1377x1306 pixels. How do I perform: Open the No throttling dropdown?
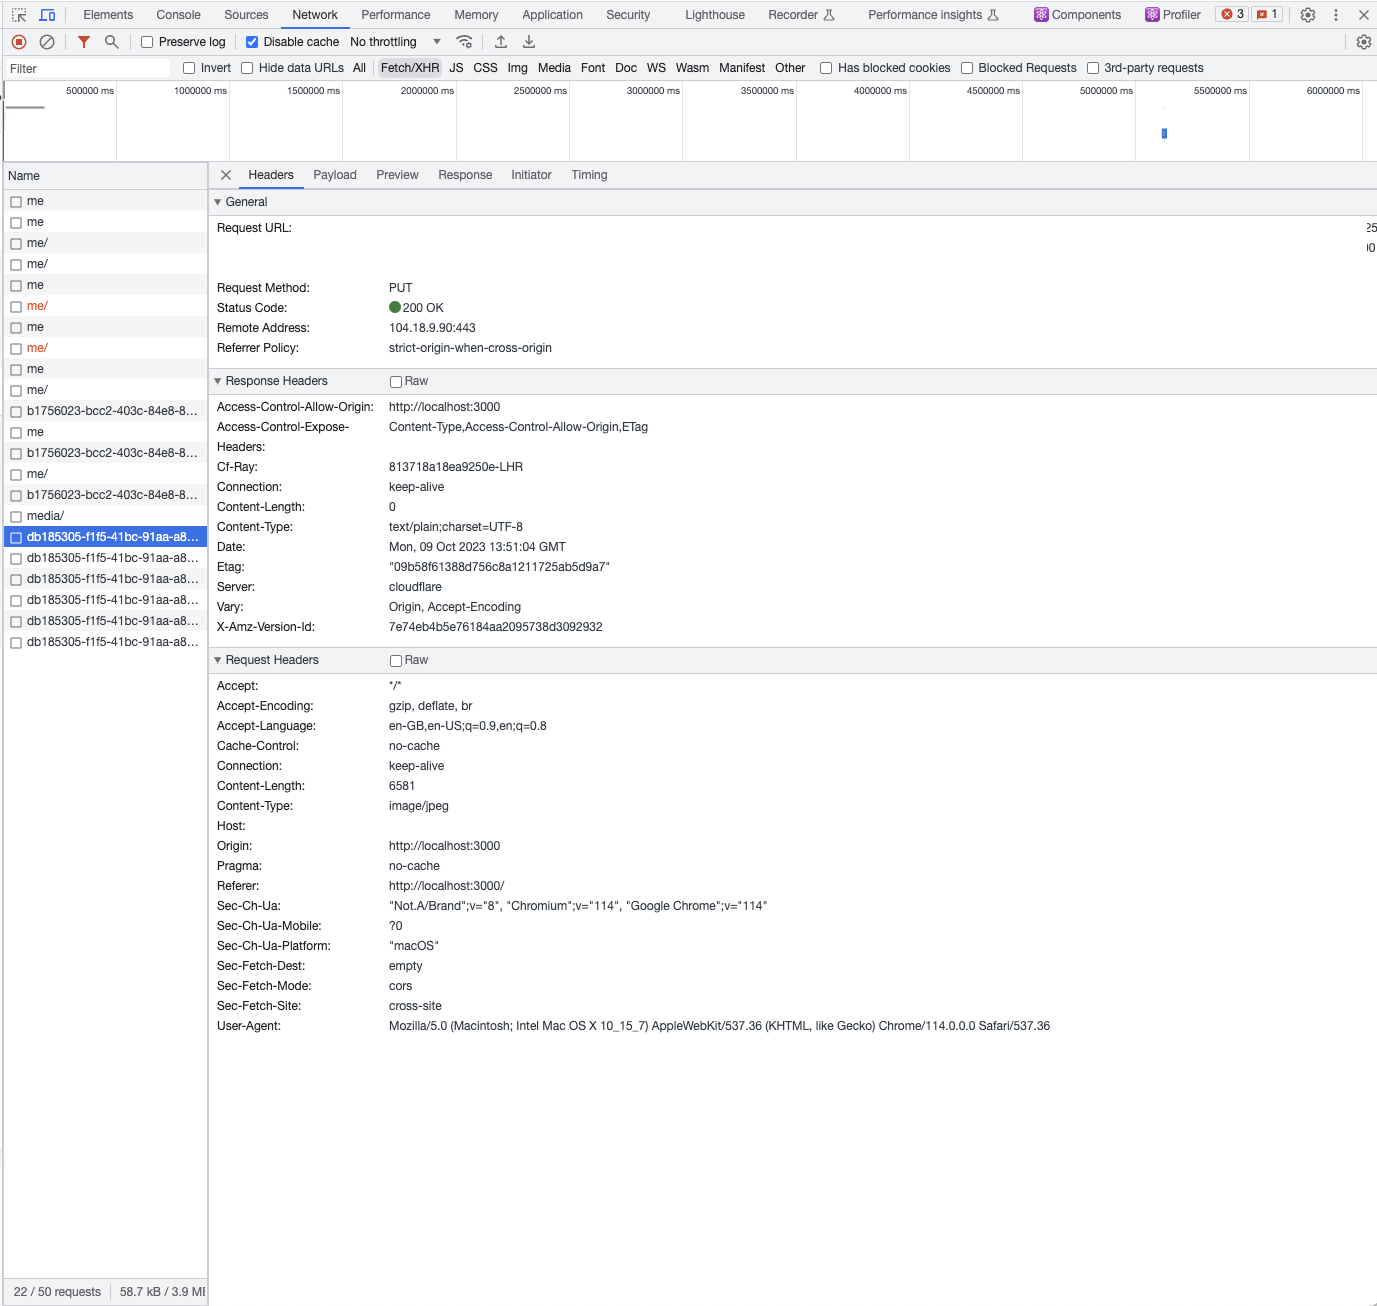pyautogui.click(x=396, y=42)
